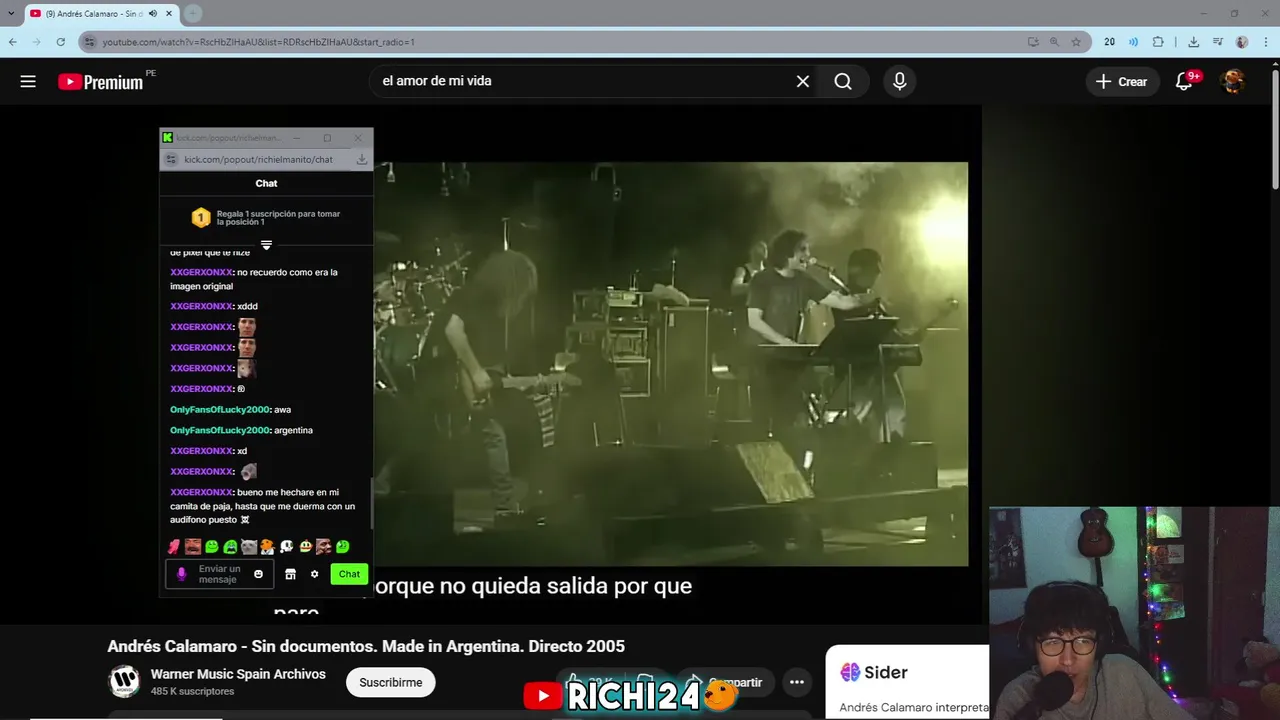Pick the last green emote in quick row
This screenshot has width=1280, height=720.
[x=343, y=547]
